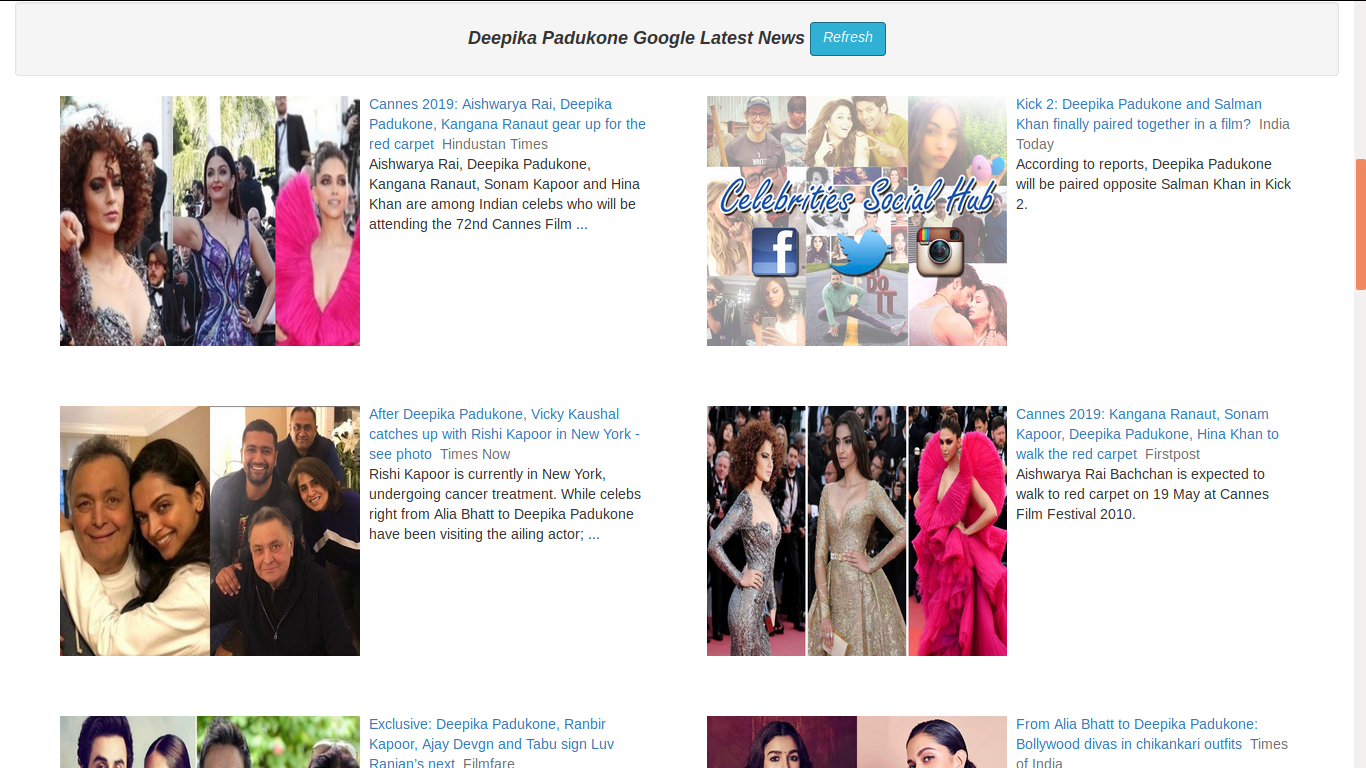The width and height of the screenshot is (1366, 768).
Task: Click the orange page scrollbar thumb
Action: pos(1360,224)
